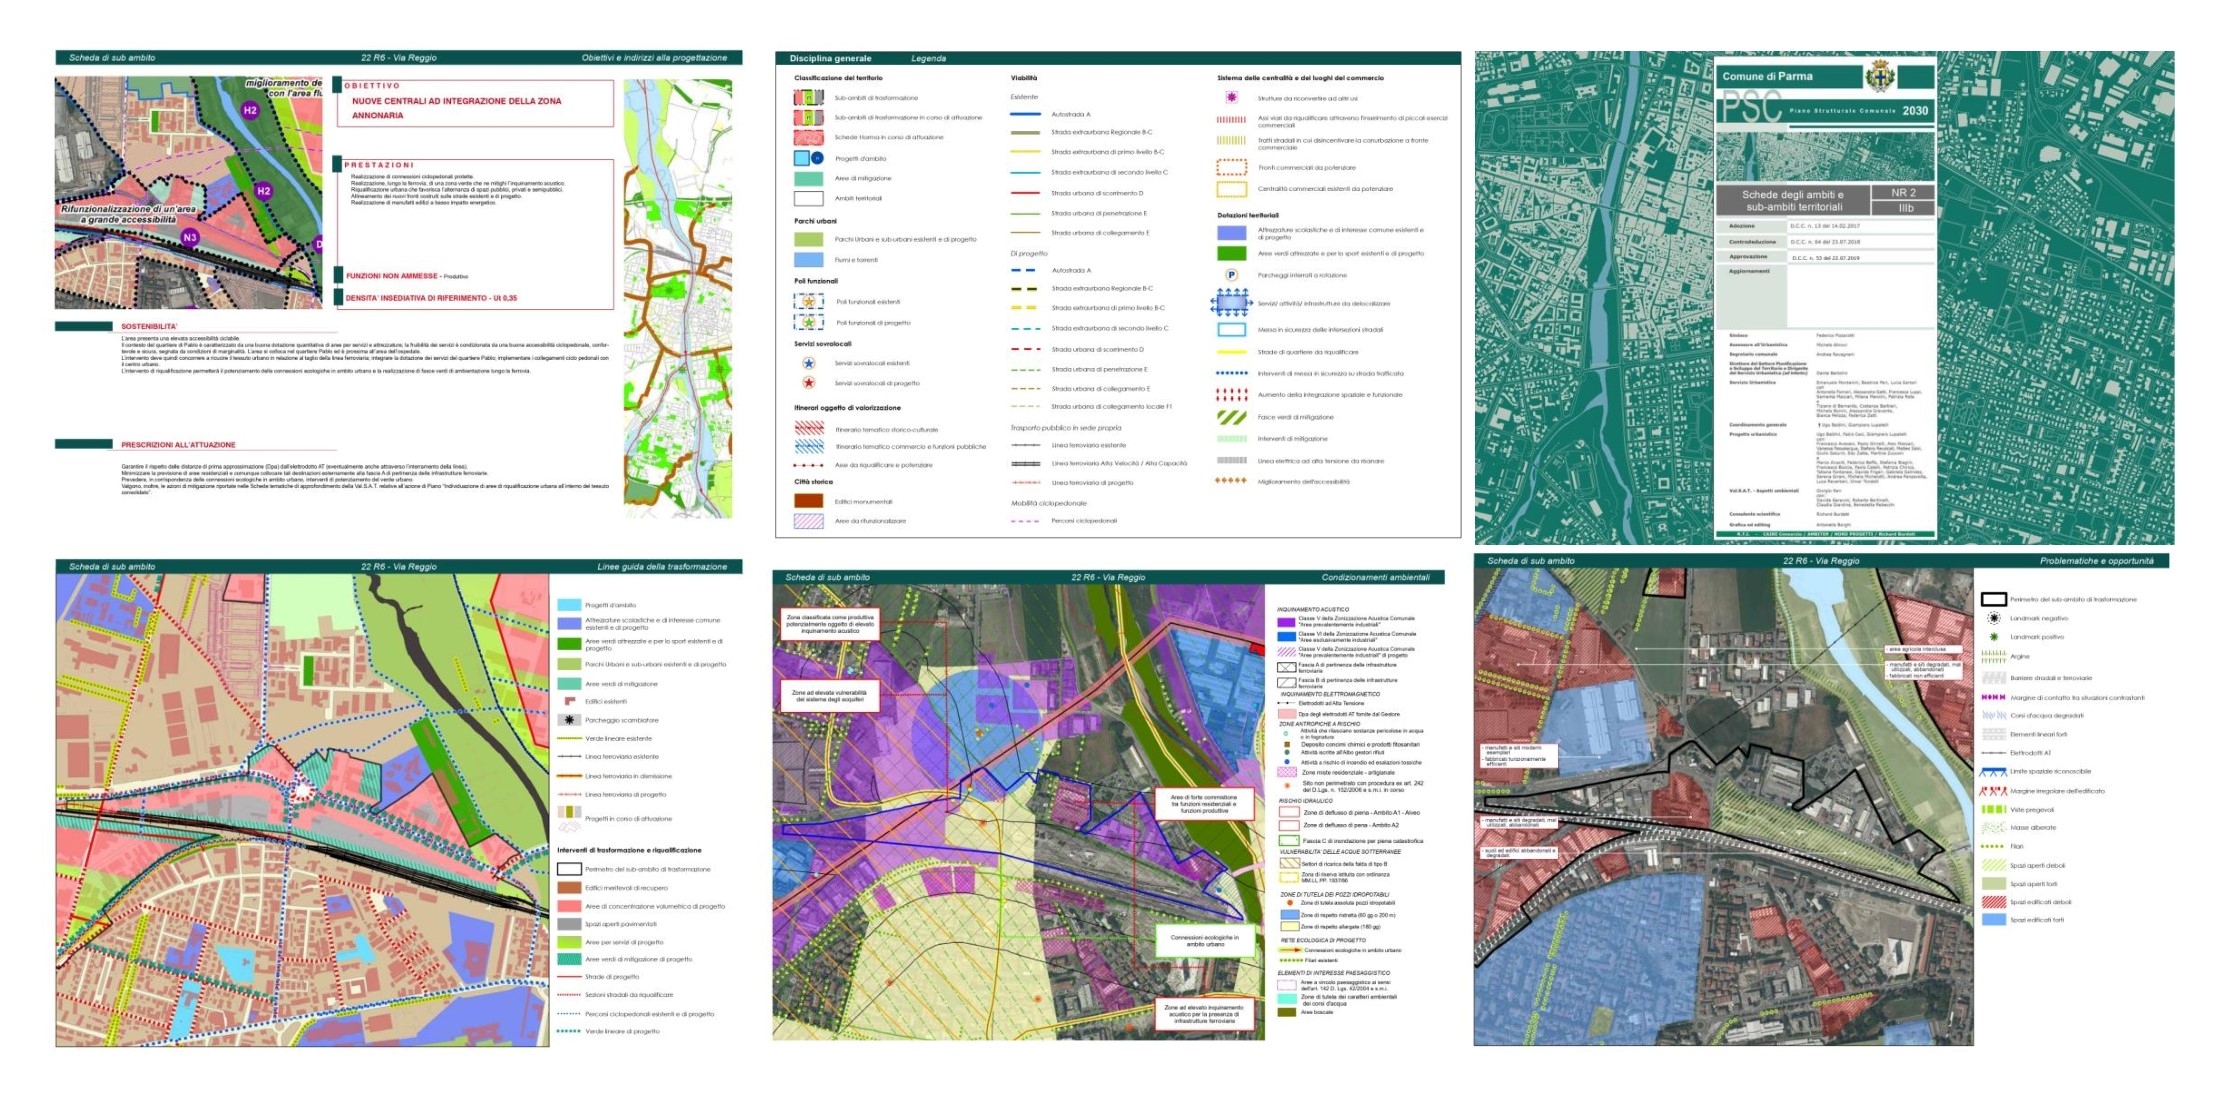Click the Edifici monumentali brown color swatch

808,501
